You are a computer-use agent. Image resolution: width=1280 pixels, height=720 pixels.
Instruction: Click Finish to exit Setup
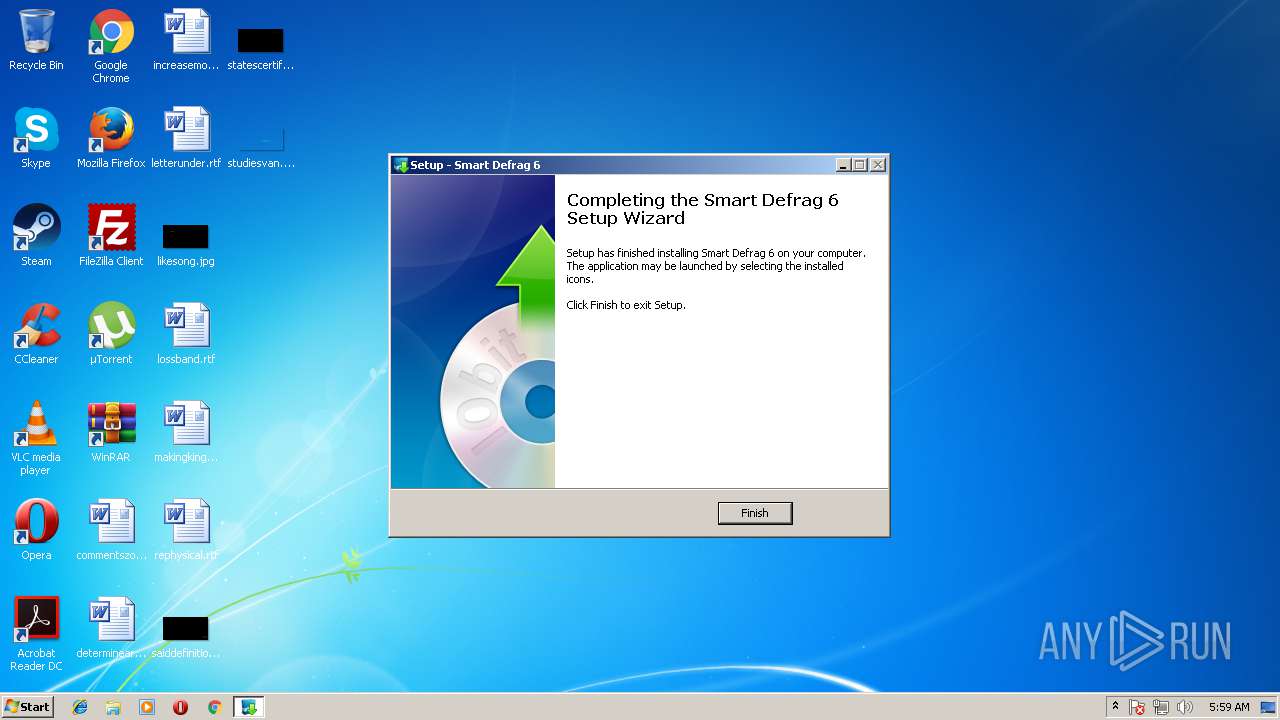(x=755, y=513)
